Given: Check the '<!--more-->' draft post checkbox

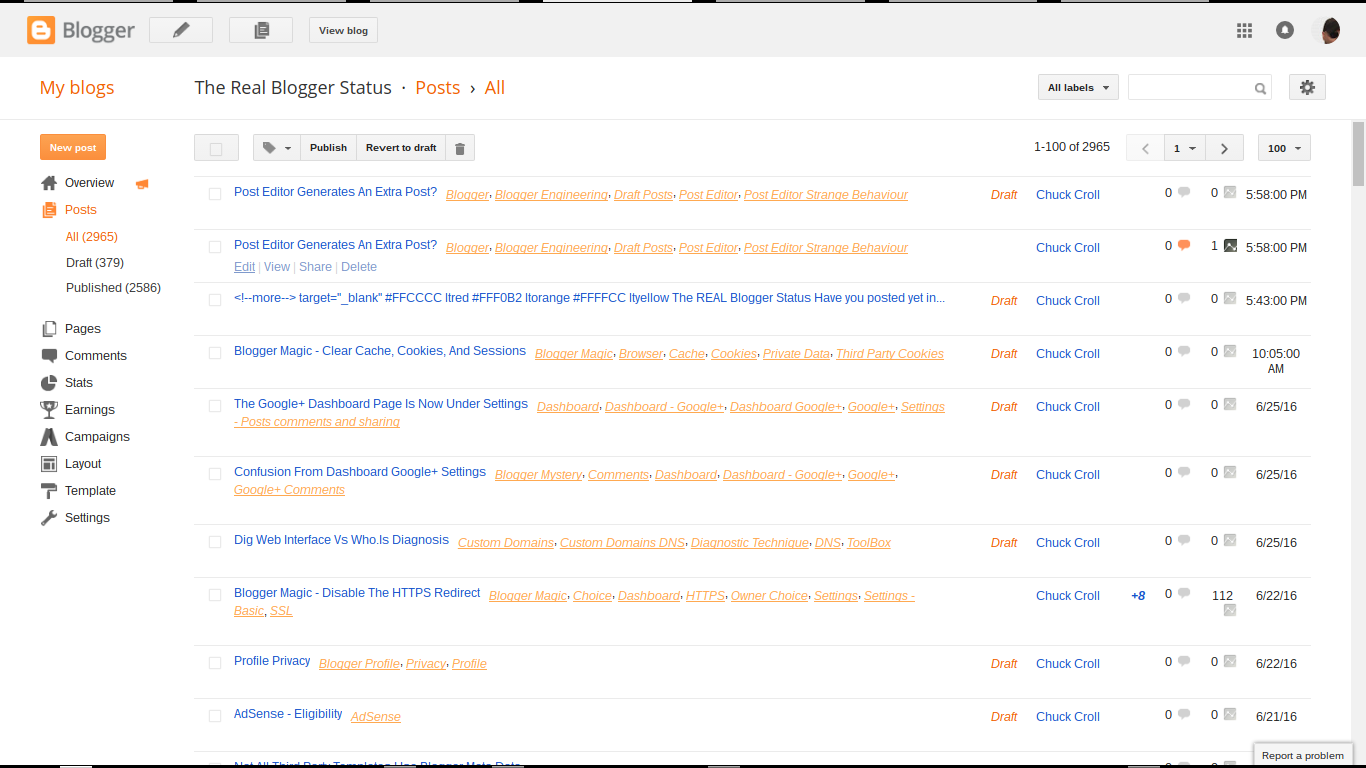Looking at the screenshot, I should (215, 300).
